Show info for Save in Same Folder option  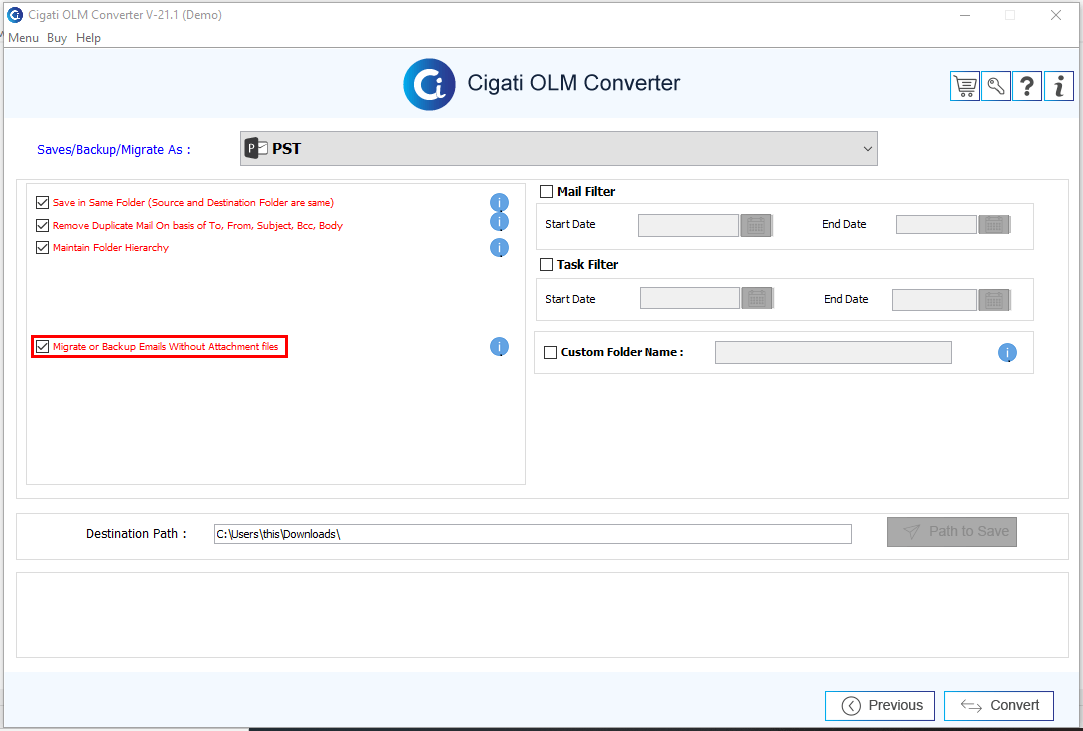point(499,202)
